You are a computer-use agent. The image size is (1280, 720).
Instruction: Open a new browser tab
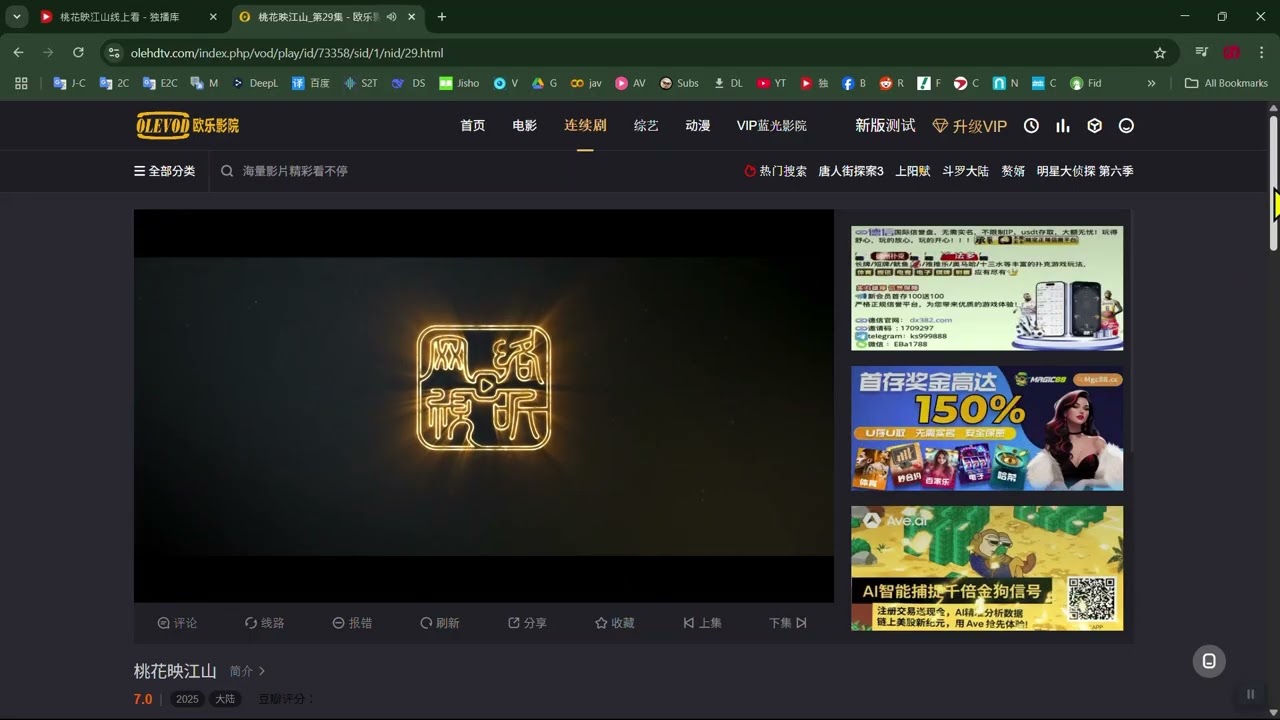coord(442,17)
